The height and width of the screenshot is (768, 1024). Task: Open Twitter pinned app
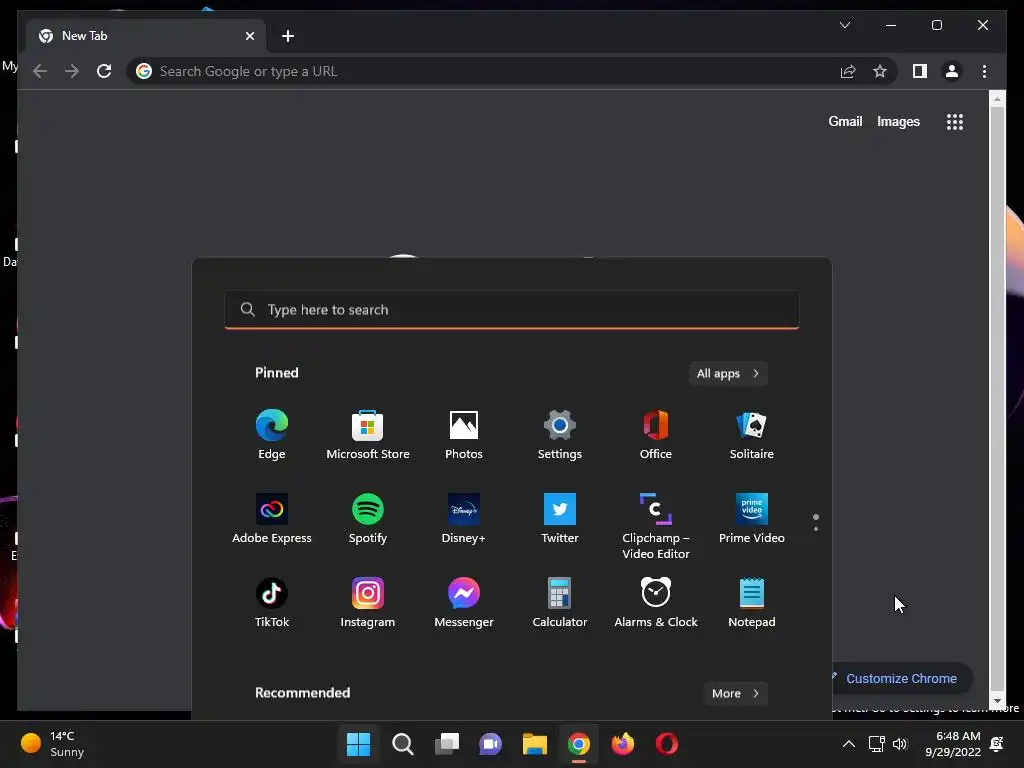click(x=560, y=519)
